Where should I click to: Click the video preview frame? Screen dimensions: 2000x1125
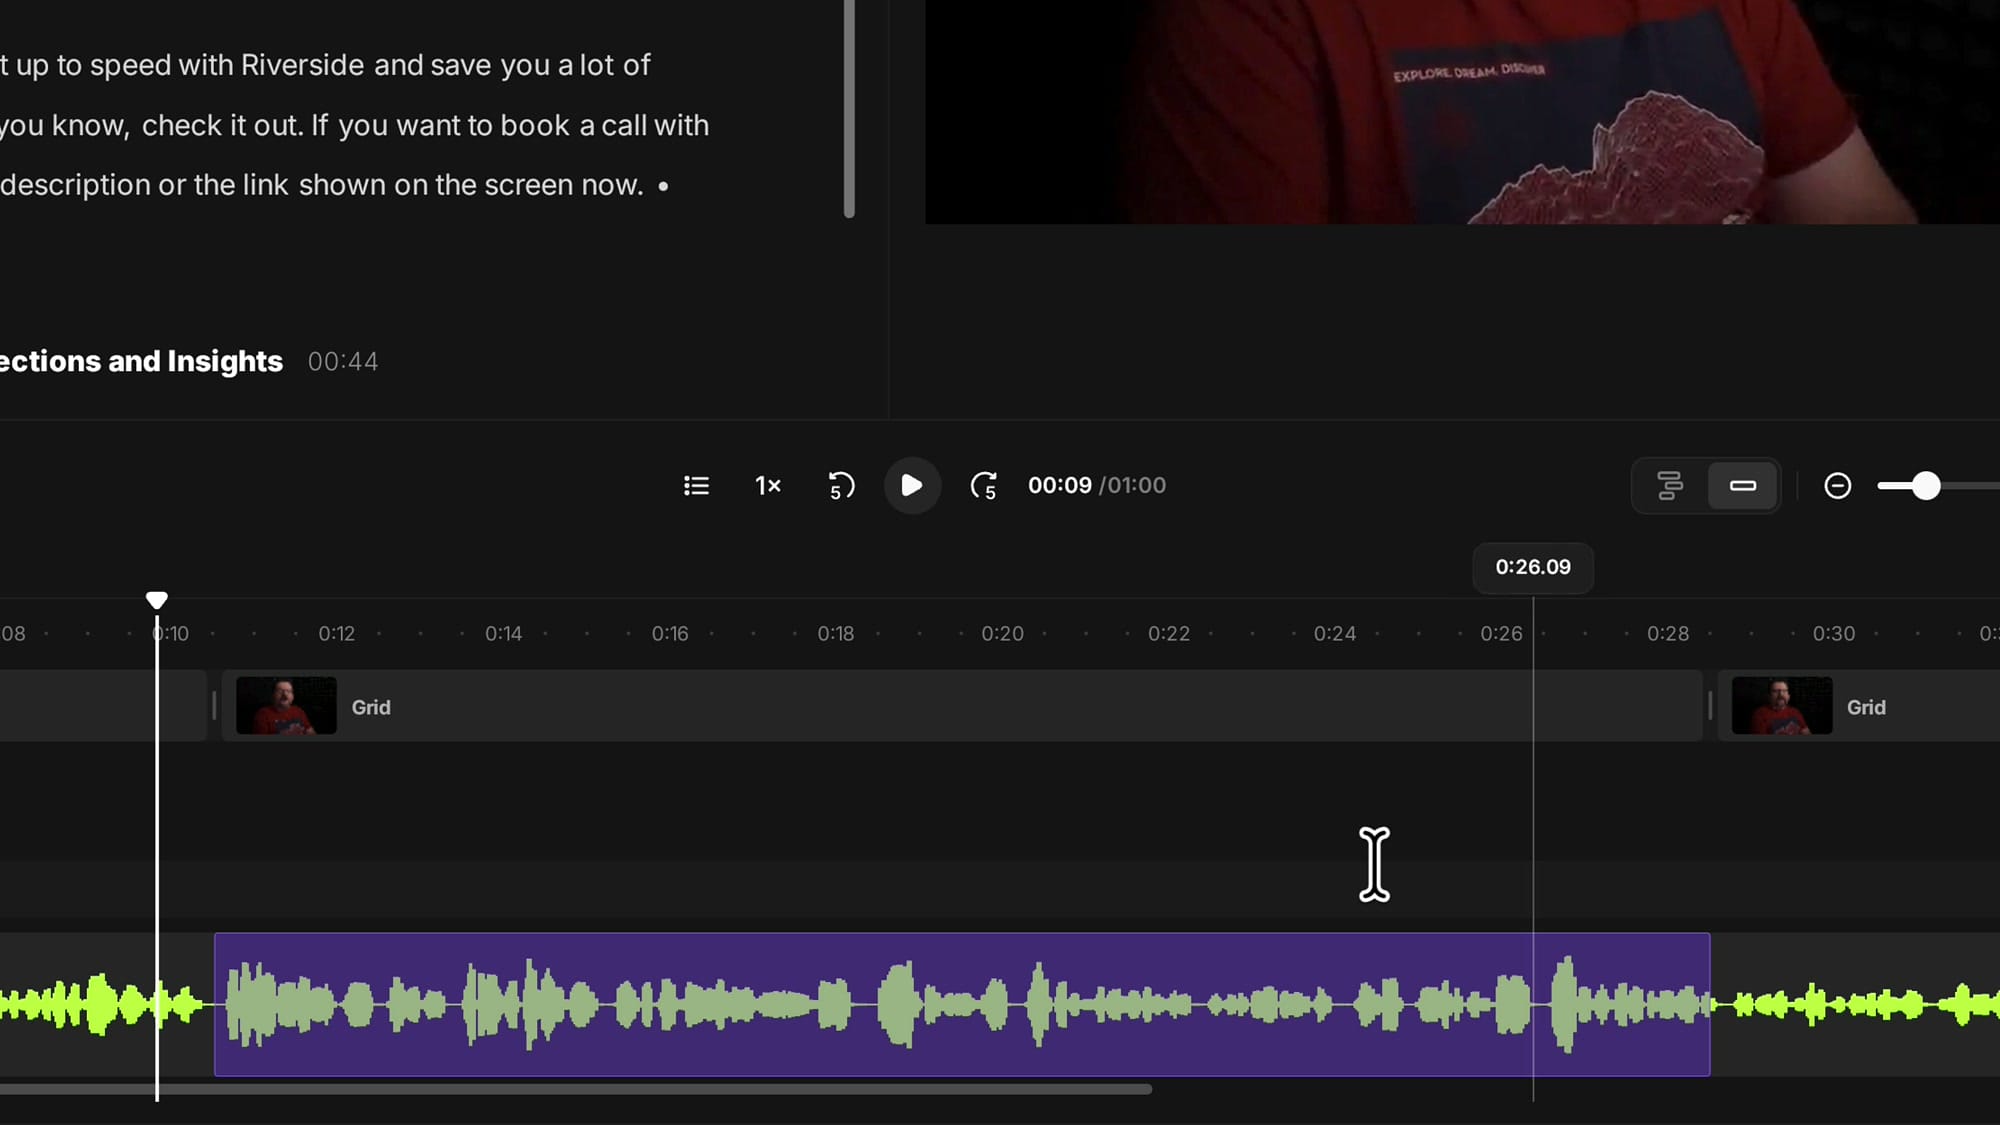(x=1462, y=111)
